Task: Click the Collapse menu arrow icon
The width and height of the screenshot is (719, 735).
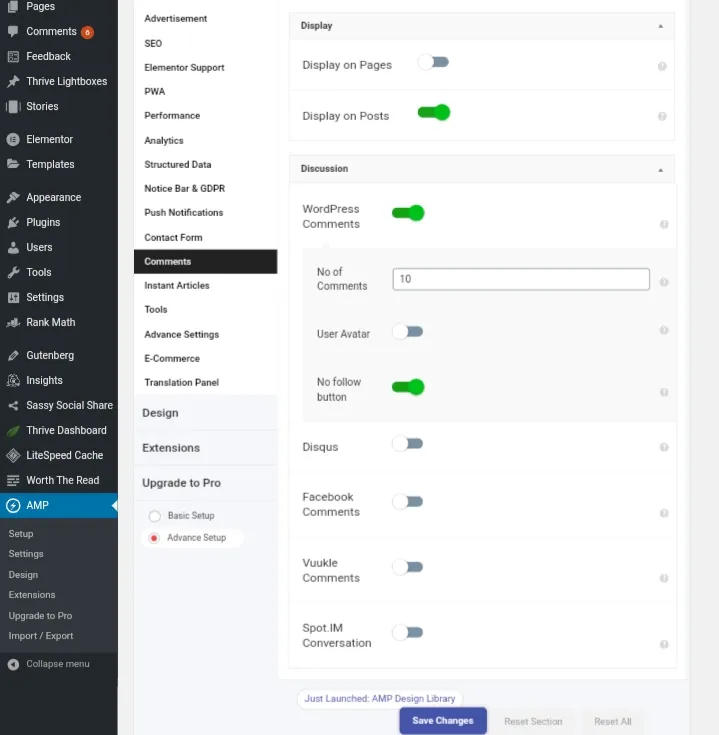Action: (13, 664)
